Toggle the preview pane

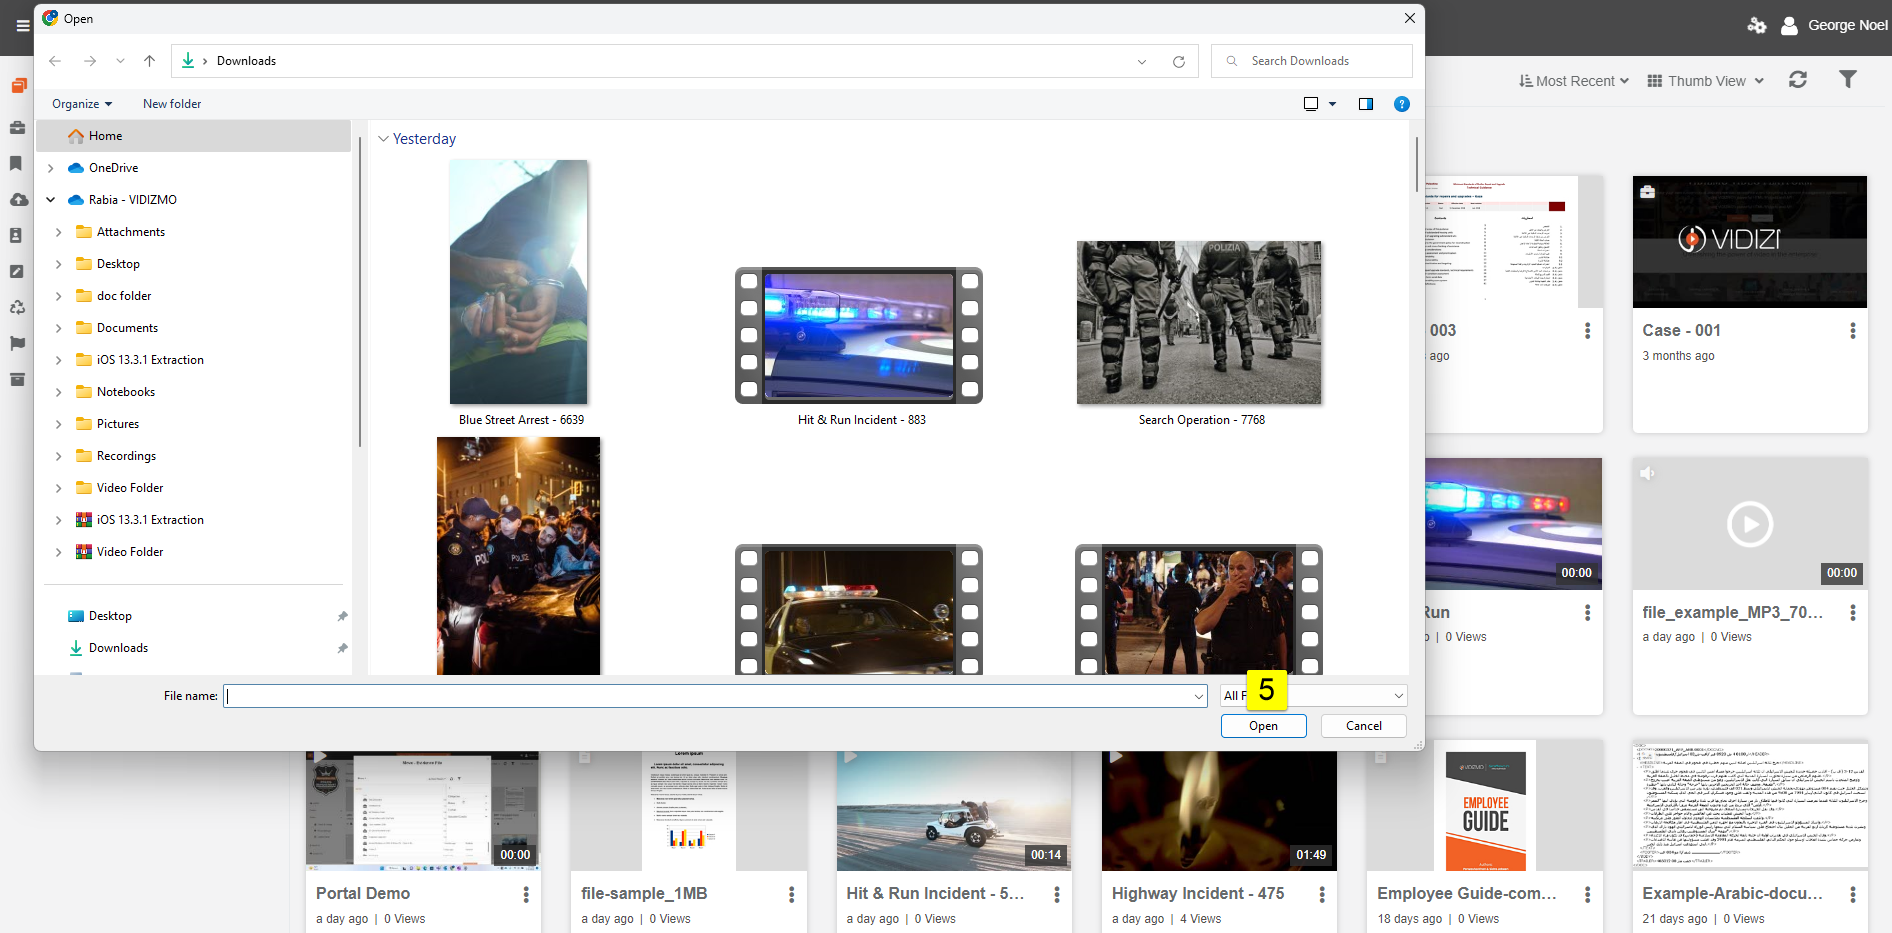[1366, 104]
